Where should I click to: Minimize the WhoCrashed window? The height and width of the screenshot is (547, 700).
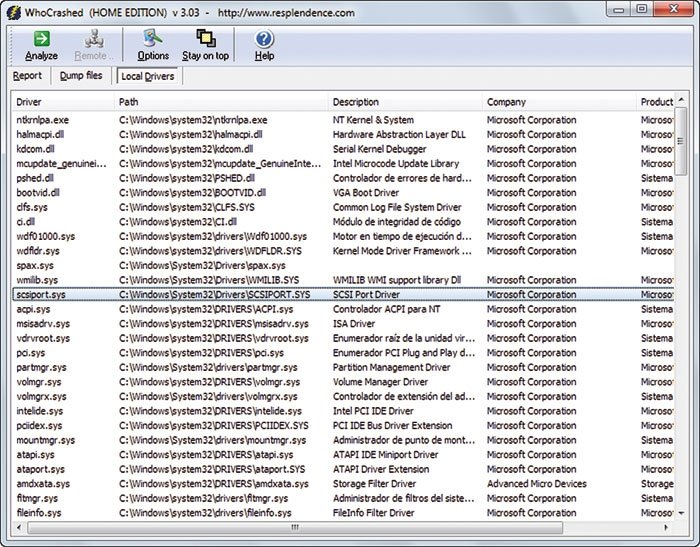pos(619,9)
